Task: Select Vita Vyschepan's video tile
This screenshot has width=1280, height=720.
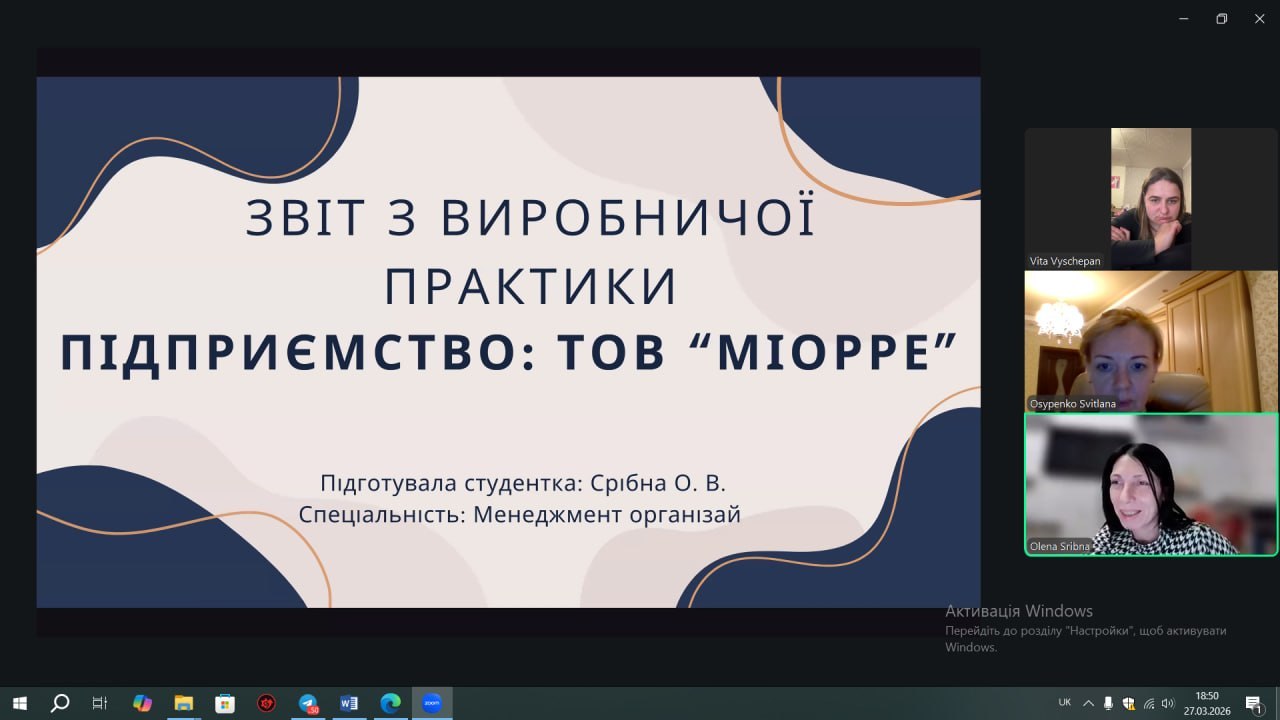Action: [x=1150, y=198]
